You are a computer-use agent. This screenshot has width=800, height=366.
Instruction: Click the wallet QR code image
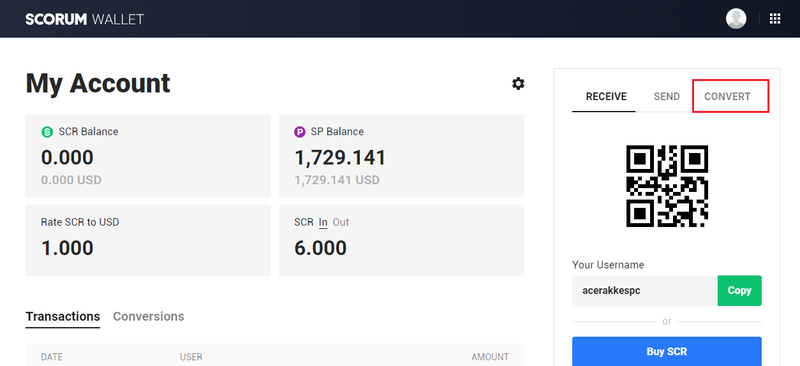coord(667,186)
